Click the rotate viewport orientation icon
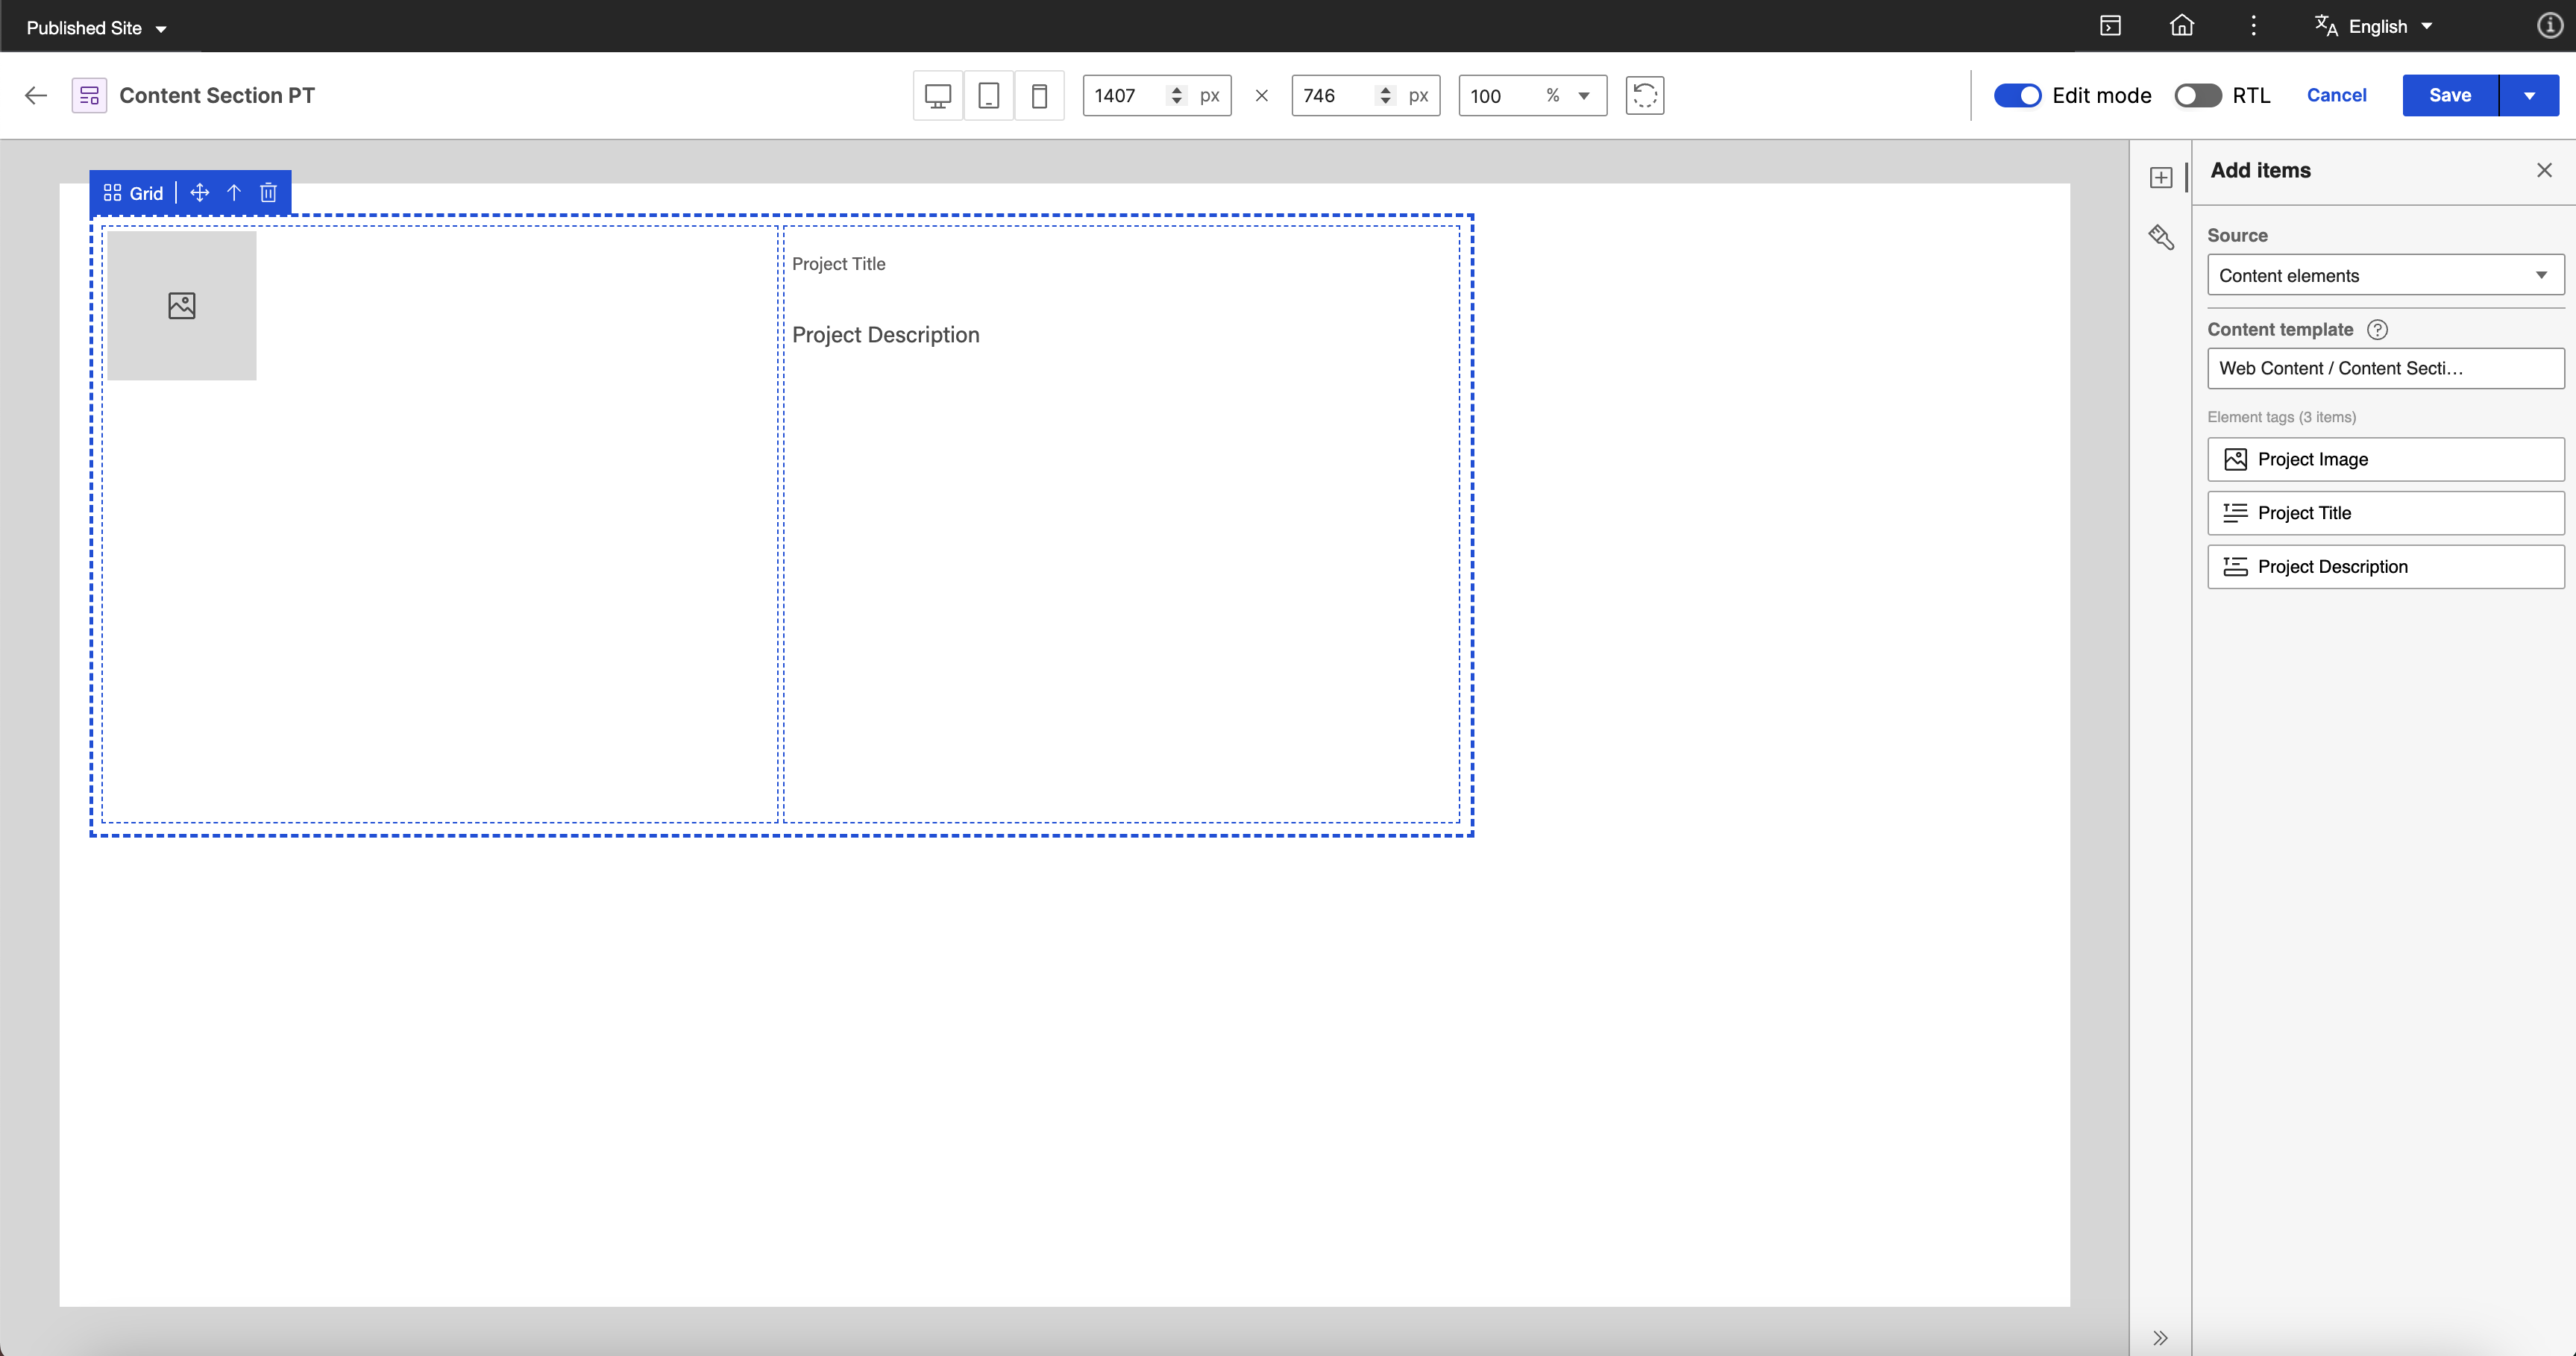Viewport: 2576px width, 1356px height. 1644,96
